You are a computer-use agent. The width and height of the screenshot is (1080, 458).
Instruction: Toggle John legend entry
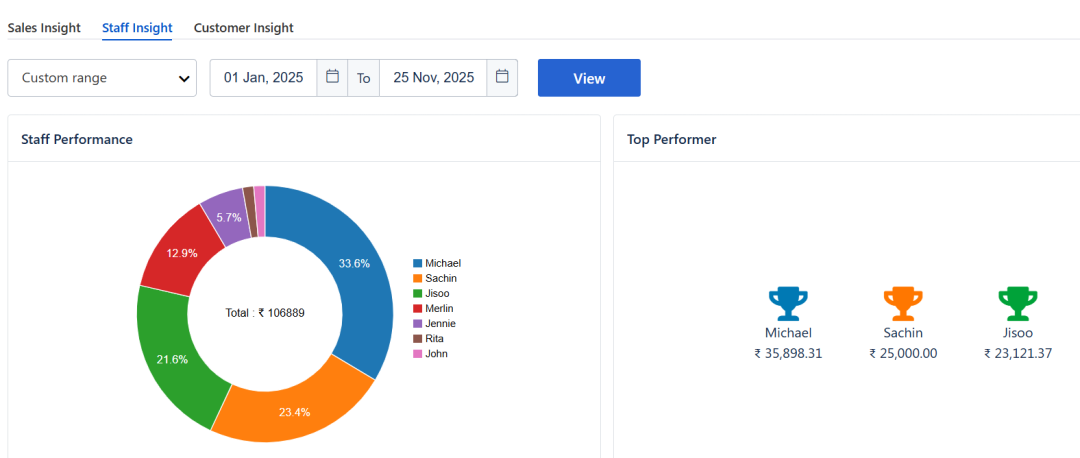[x=435, y=353]
